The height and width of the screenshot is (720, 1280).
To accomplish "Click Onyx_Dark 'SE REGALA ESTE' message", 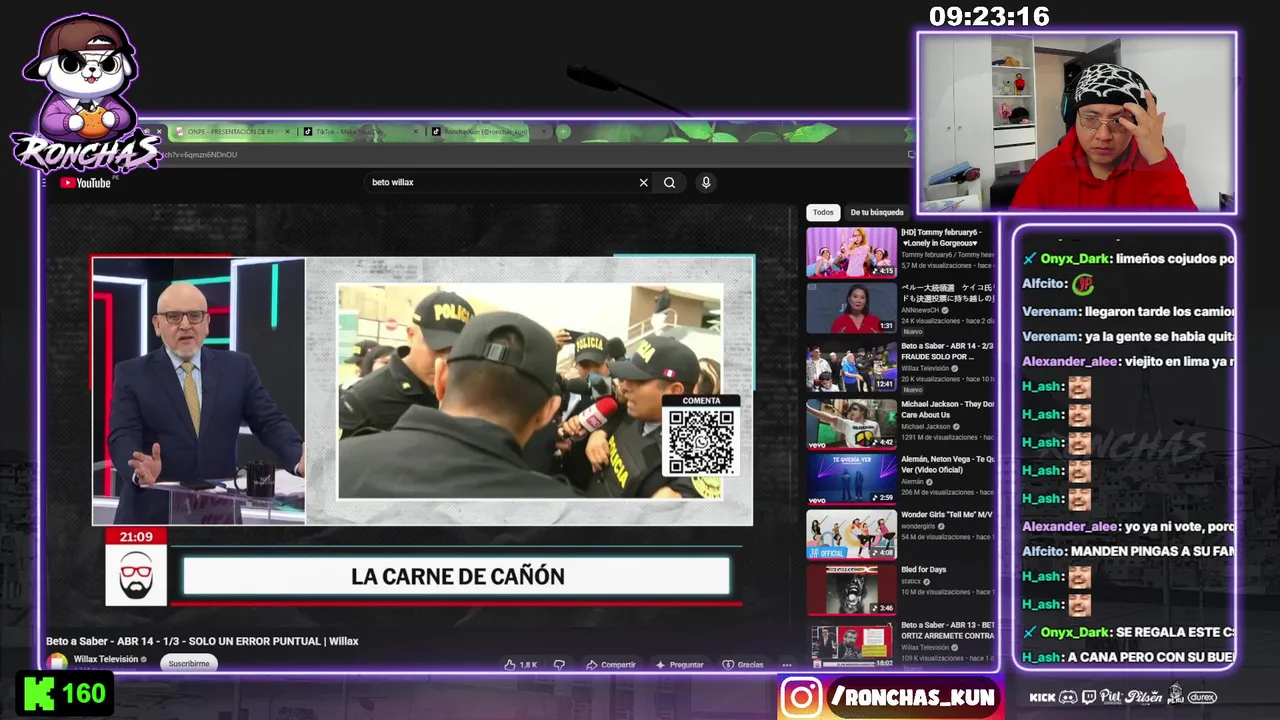I will [x=1128, y=632].
